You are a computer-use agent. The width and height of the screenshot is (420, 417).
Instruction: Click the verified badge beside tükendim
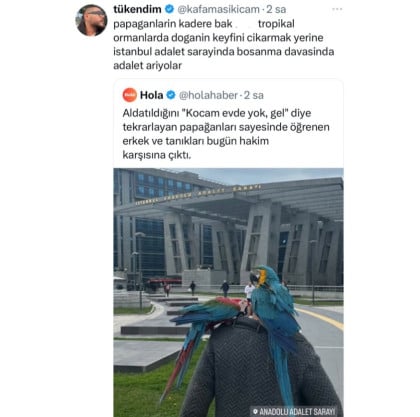coord(170,9)
